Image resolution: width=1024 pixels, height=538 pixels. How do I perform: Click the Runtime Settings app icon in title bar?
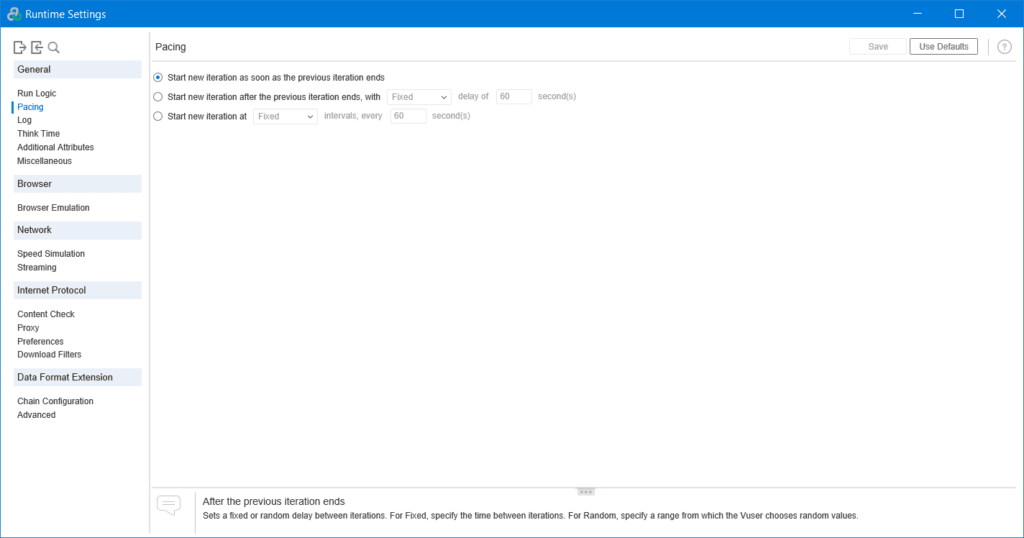click(14, 14)
